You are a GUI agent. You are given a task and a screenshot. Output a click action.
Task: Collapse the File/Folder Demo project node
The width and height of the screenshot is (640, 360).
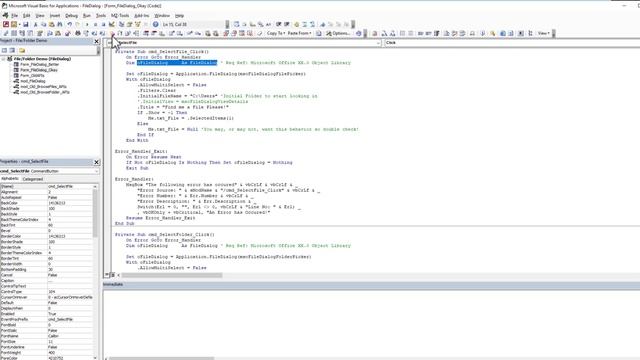[x=4, y=59]
